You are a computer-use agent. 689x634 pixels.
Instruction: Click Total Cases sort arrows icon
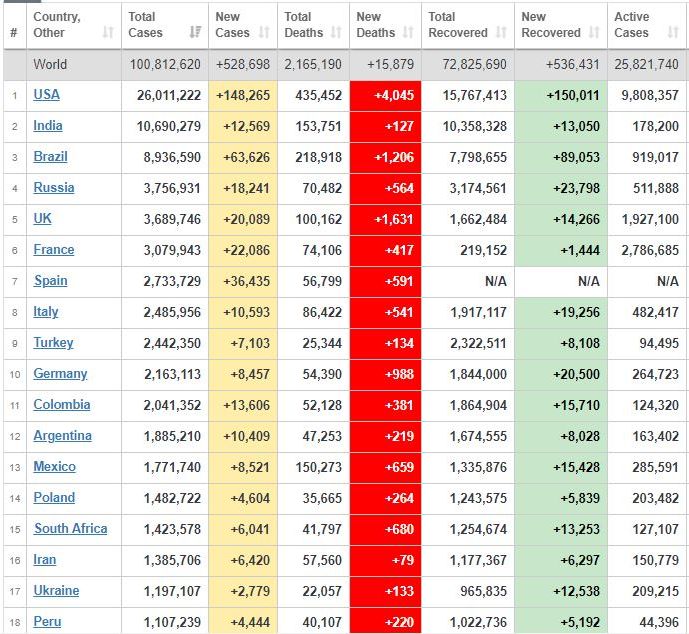pos(195,33)
